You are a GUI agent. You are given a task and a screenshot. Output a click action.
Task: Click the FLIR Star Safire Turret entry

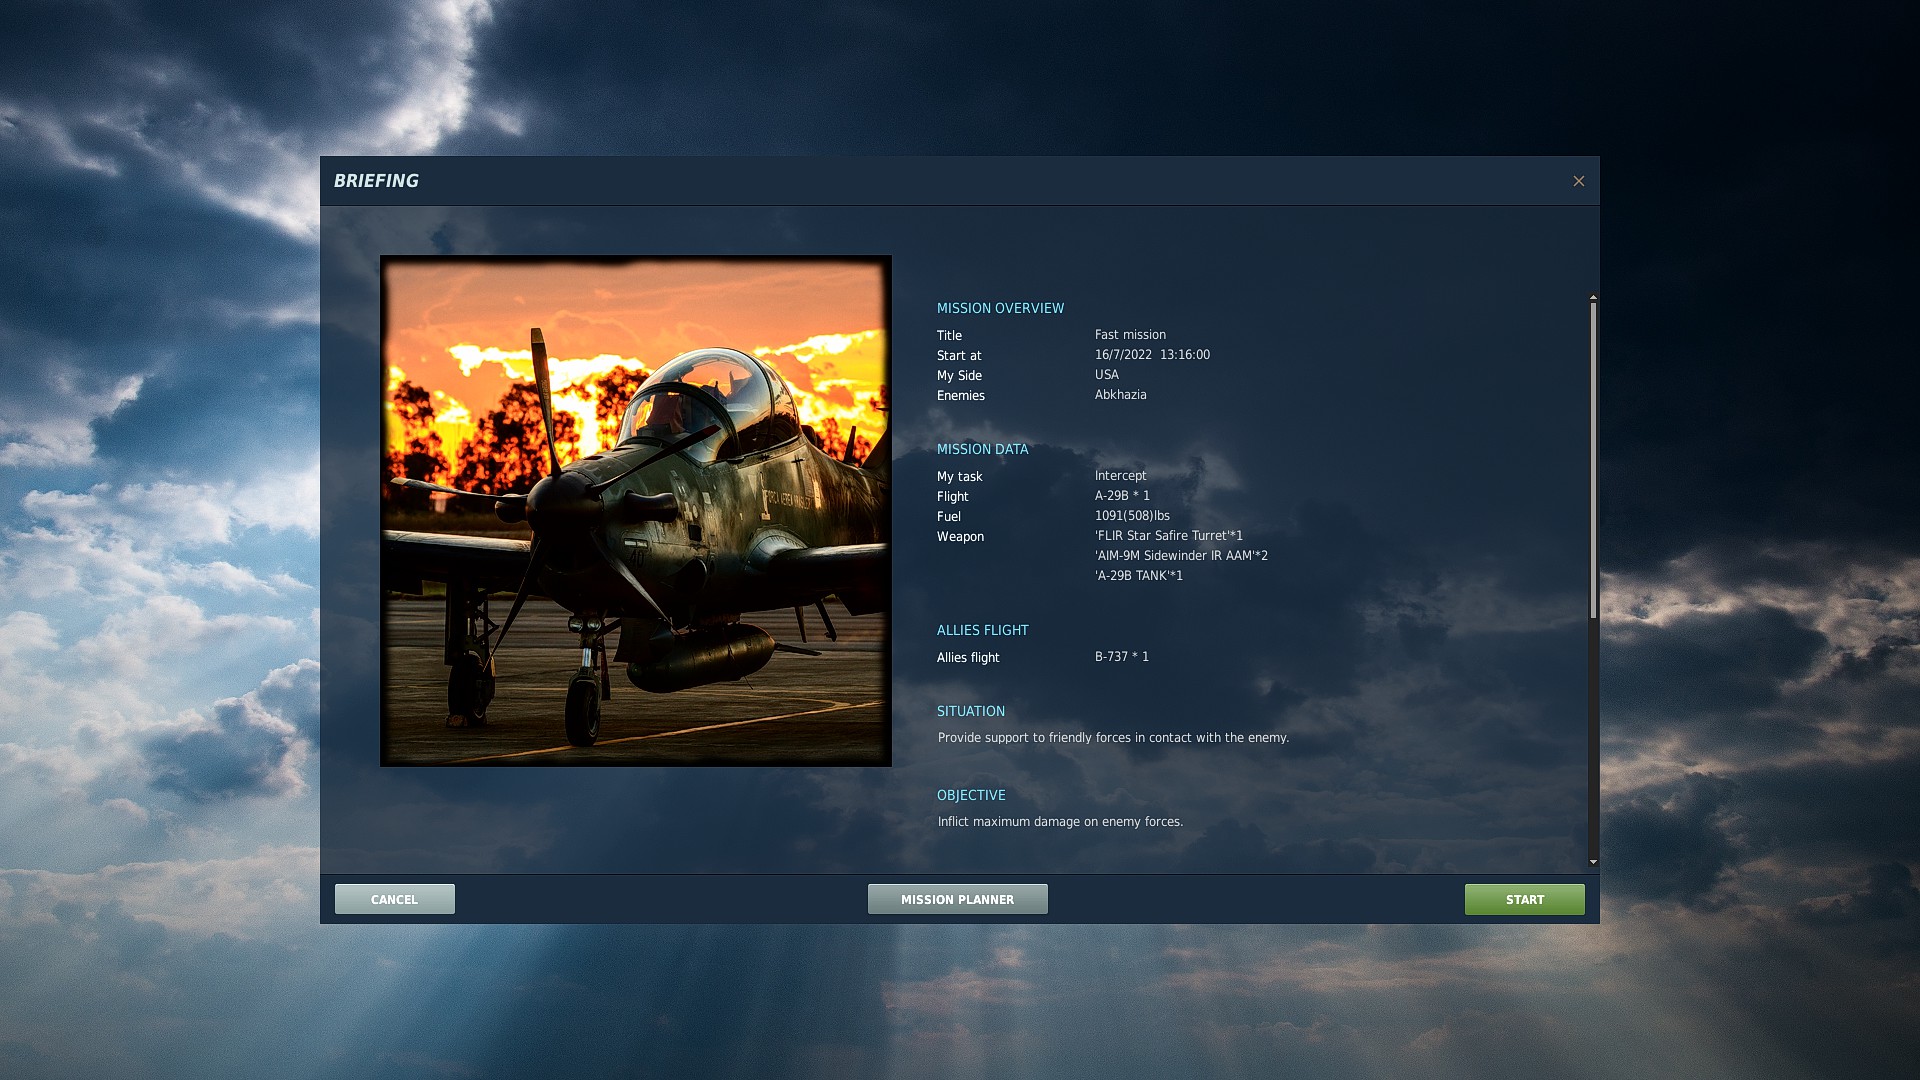point(1168,536)
